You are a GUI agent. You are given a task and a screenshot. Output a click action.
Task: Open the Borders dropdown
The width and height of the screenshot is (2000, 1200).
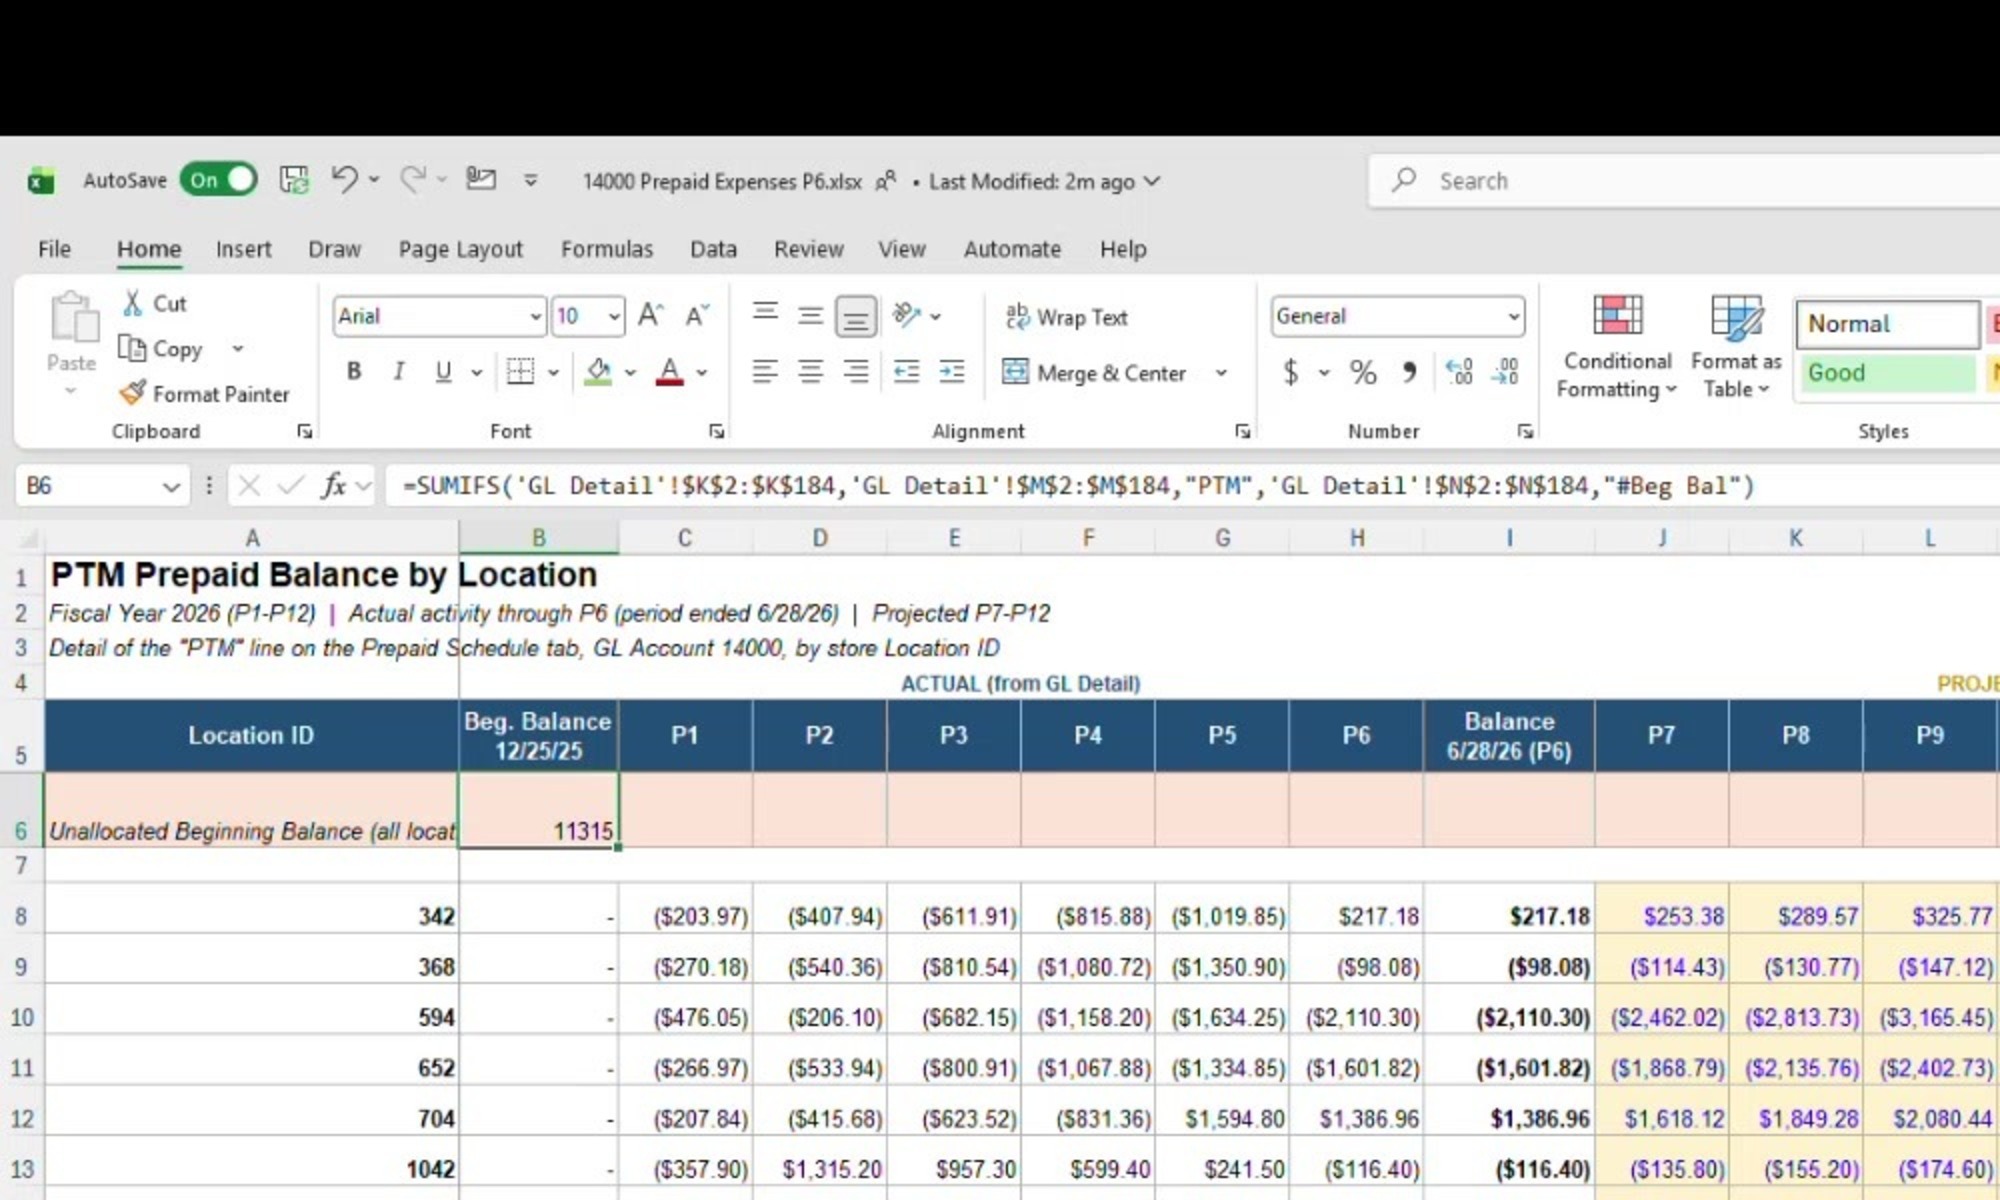[553, 372]
